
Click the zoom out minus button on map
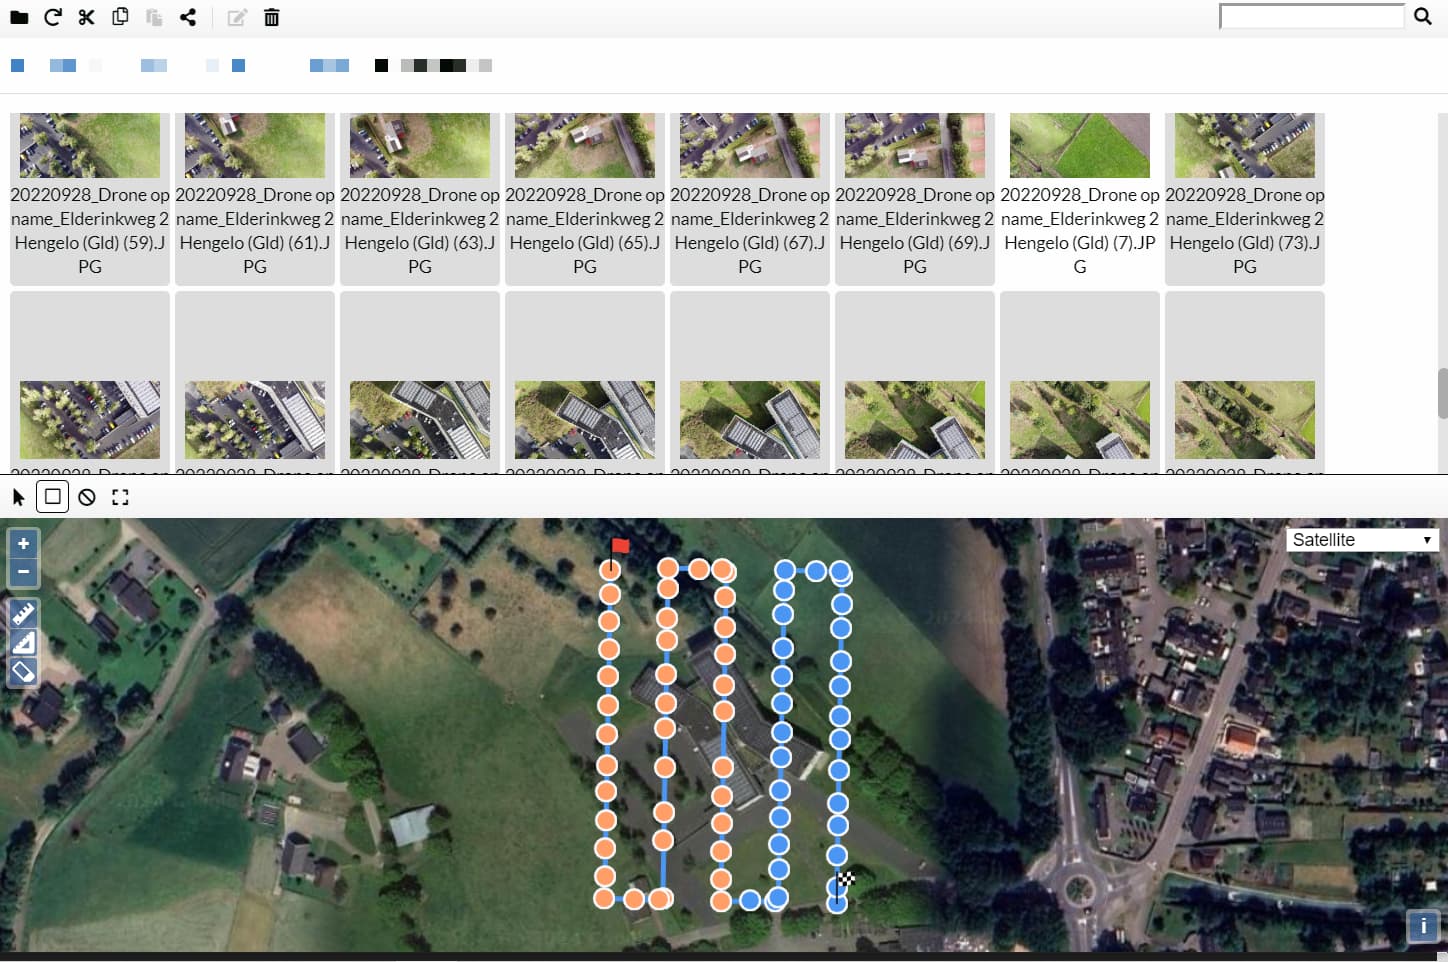23,572
